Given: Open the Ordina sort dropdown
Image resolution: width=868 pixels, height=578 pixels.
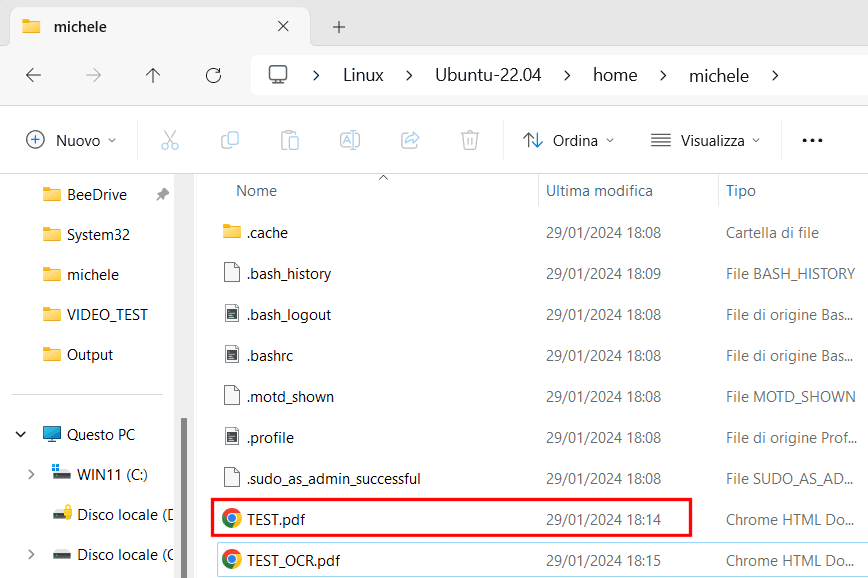Looking at the screenshot, I should [x=568, y=140].
